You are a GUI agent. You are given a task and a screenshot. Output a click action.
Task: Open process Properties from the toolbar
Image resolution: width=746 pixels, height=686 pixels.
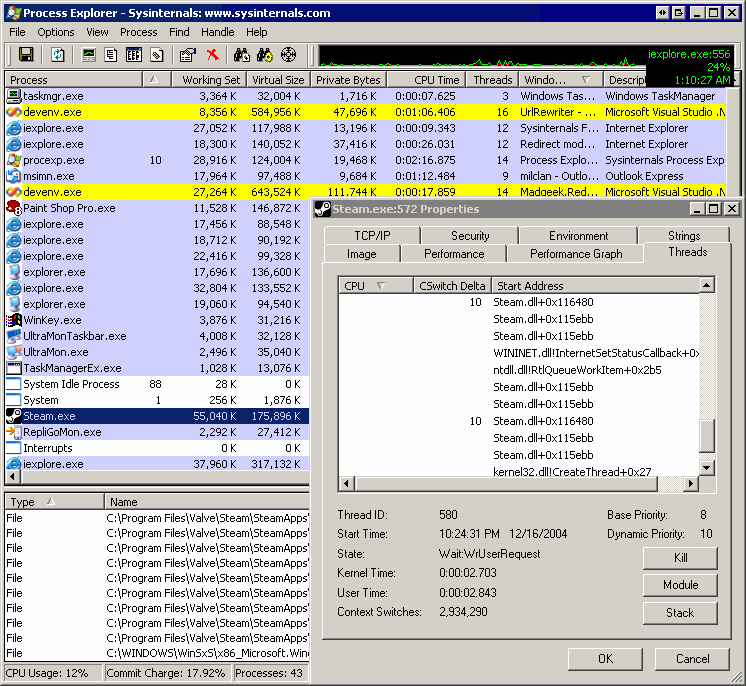click(188, 55)
